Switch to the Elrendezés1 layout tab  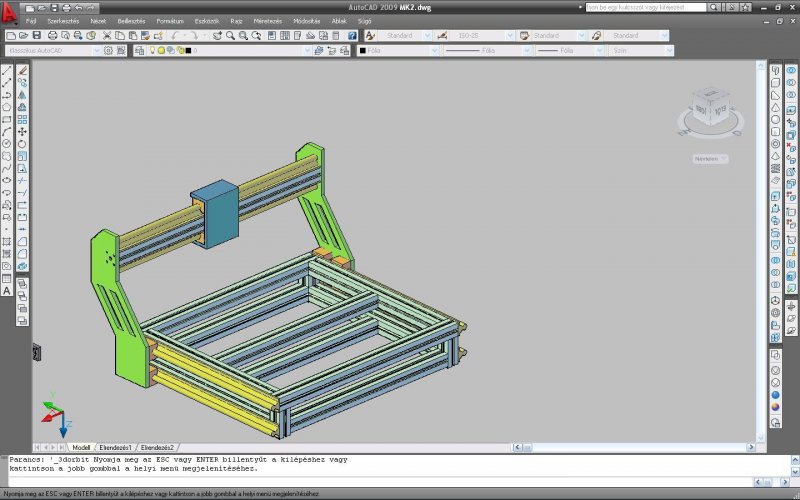pos(115,447)
